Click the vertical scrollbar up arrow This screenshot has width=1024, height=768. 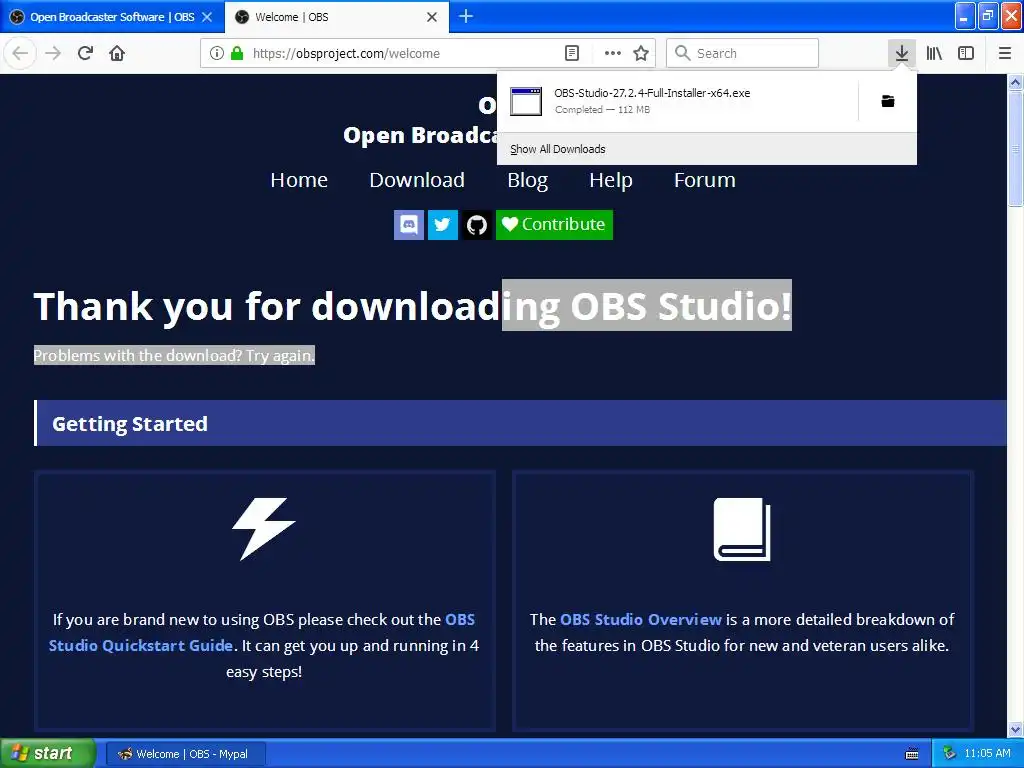pyautogui.click(x=1016, y=82)
